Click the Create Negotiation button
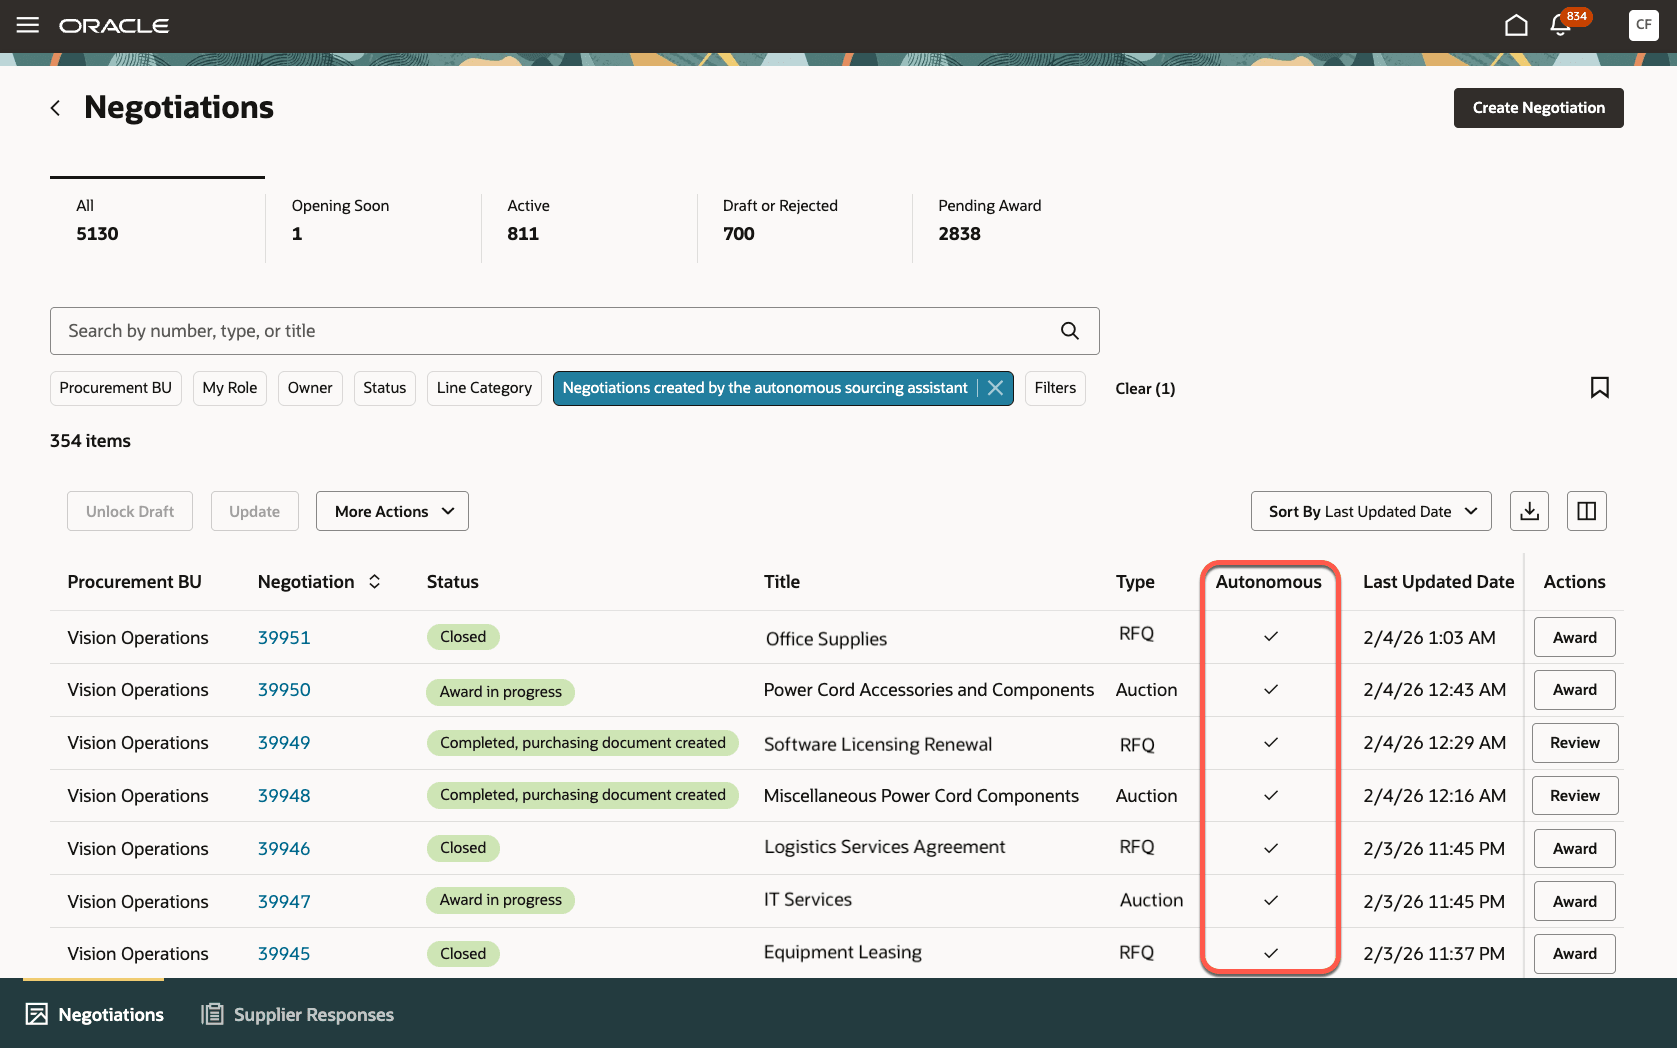The width and height of the screenshot is (1677, 1048). click(x=1538, y=107)
